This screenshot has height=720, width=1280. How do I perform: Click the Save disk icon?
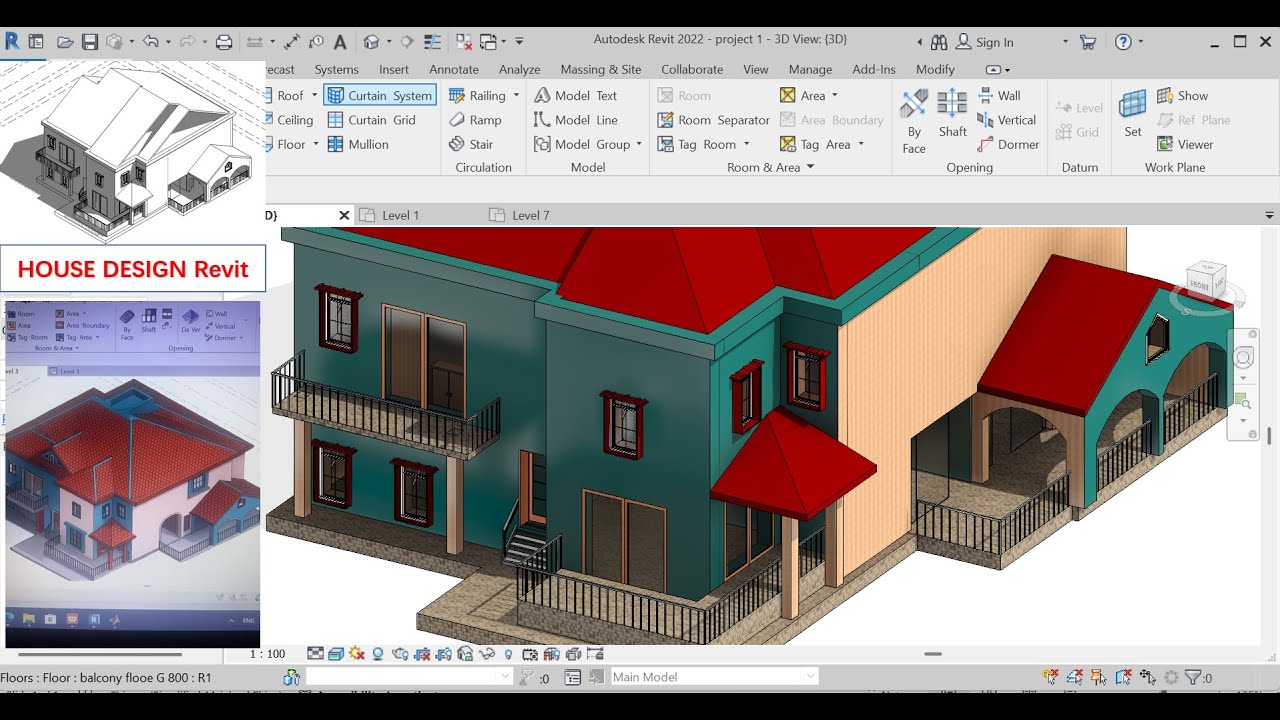point(89,42)
